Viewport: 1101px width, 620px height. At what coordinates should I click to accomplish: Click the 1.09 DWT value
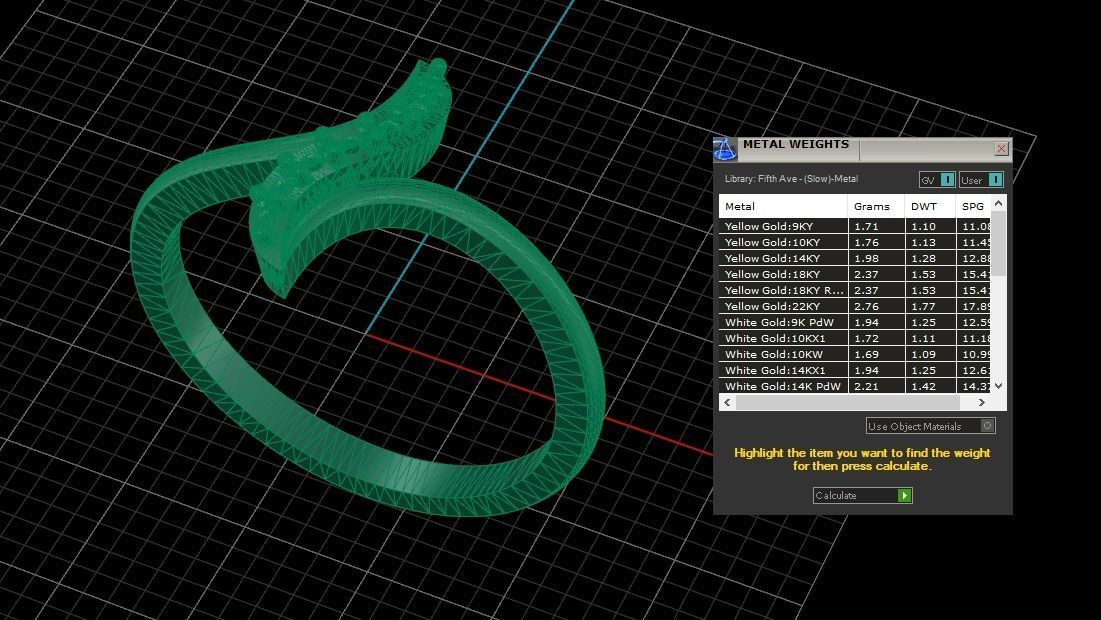pos(923,355)
